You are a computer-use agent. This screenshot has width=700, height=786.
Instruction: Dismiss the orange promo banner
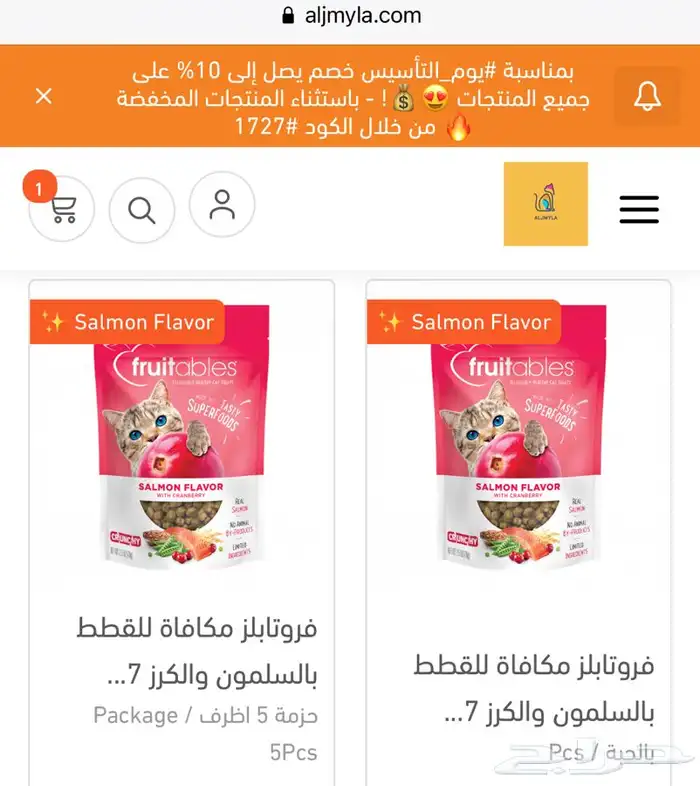(44, 96)
